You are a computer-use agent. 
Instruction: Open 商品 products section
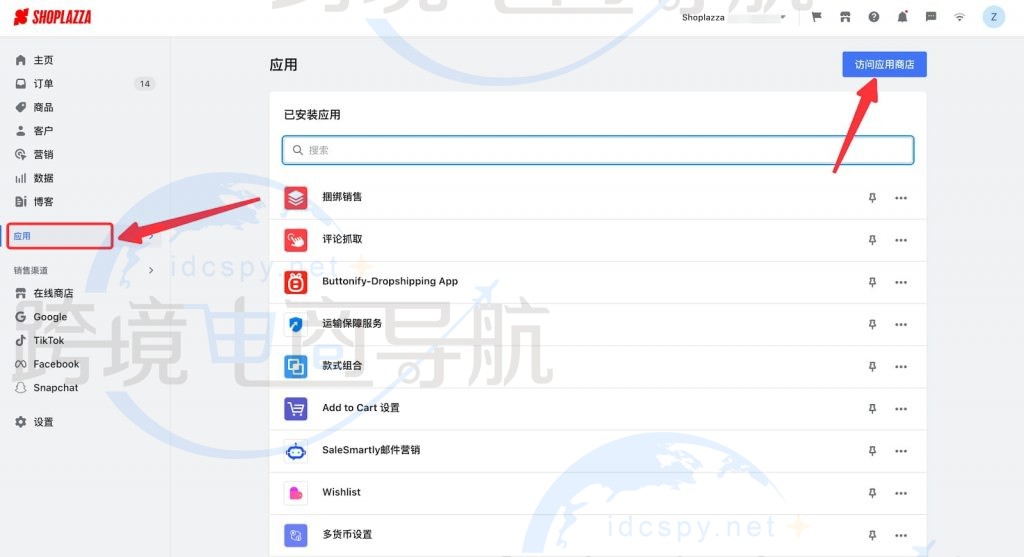[x=43, y=107]
